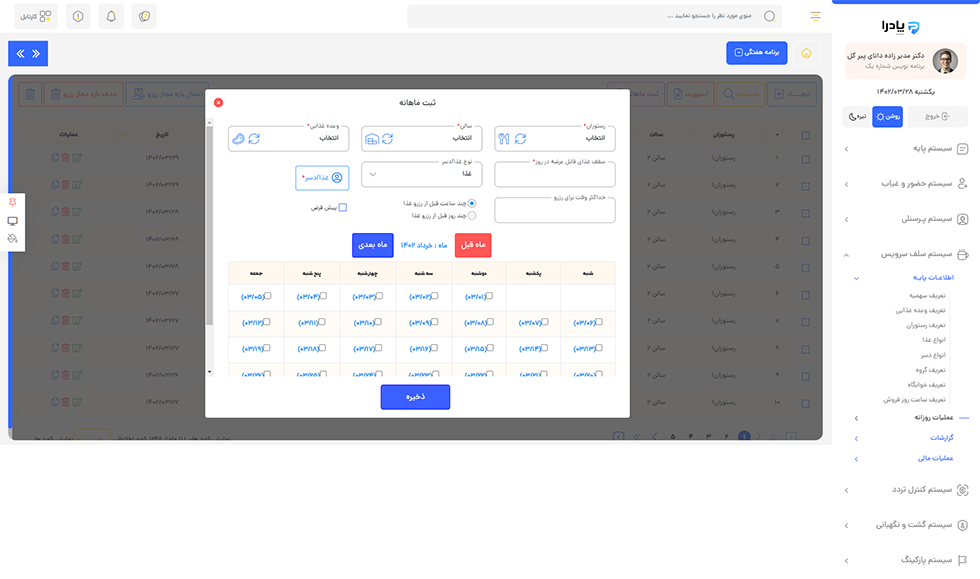
Task: Click the حداکثر وقت برای رزرو input
Action: (554, 211)
